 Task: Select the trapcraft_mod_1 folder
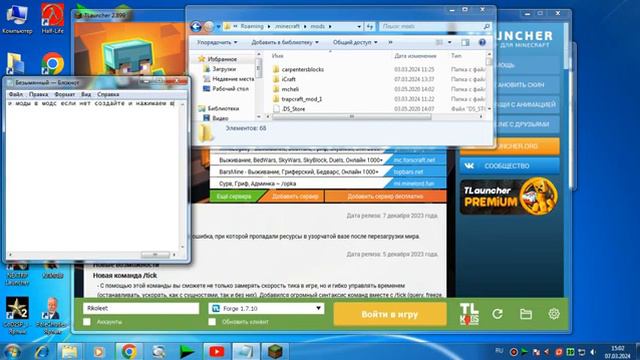(x=302, y=99)
